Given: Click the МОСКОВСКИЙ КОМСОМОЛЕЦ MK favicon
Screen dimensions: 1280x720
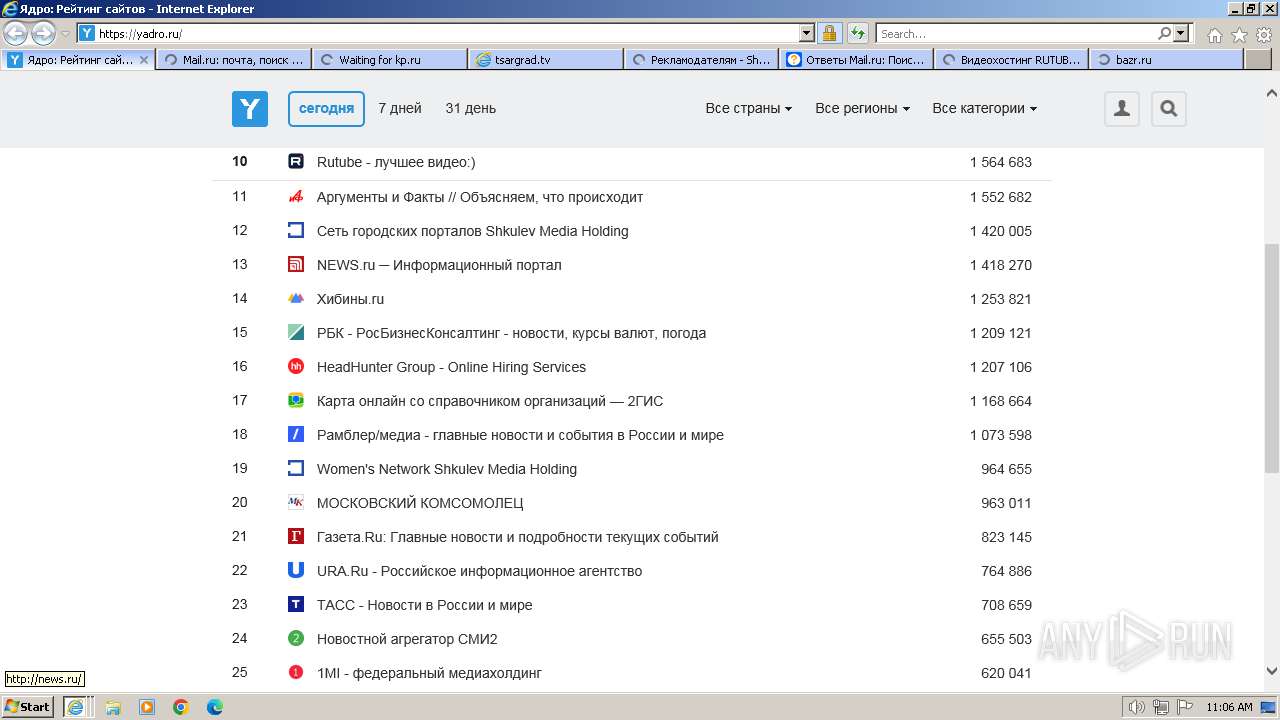Looking at the screenshot, I should 296,502.
